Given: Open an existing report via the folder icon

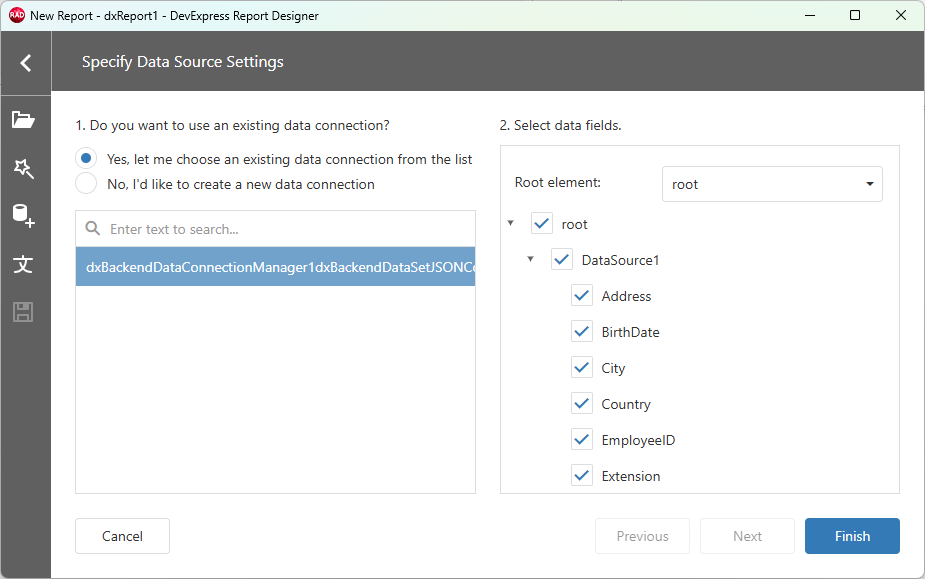Looking at the screenshot, I should 25,120.
